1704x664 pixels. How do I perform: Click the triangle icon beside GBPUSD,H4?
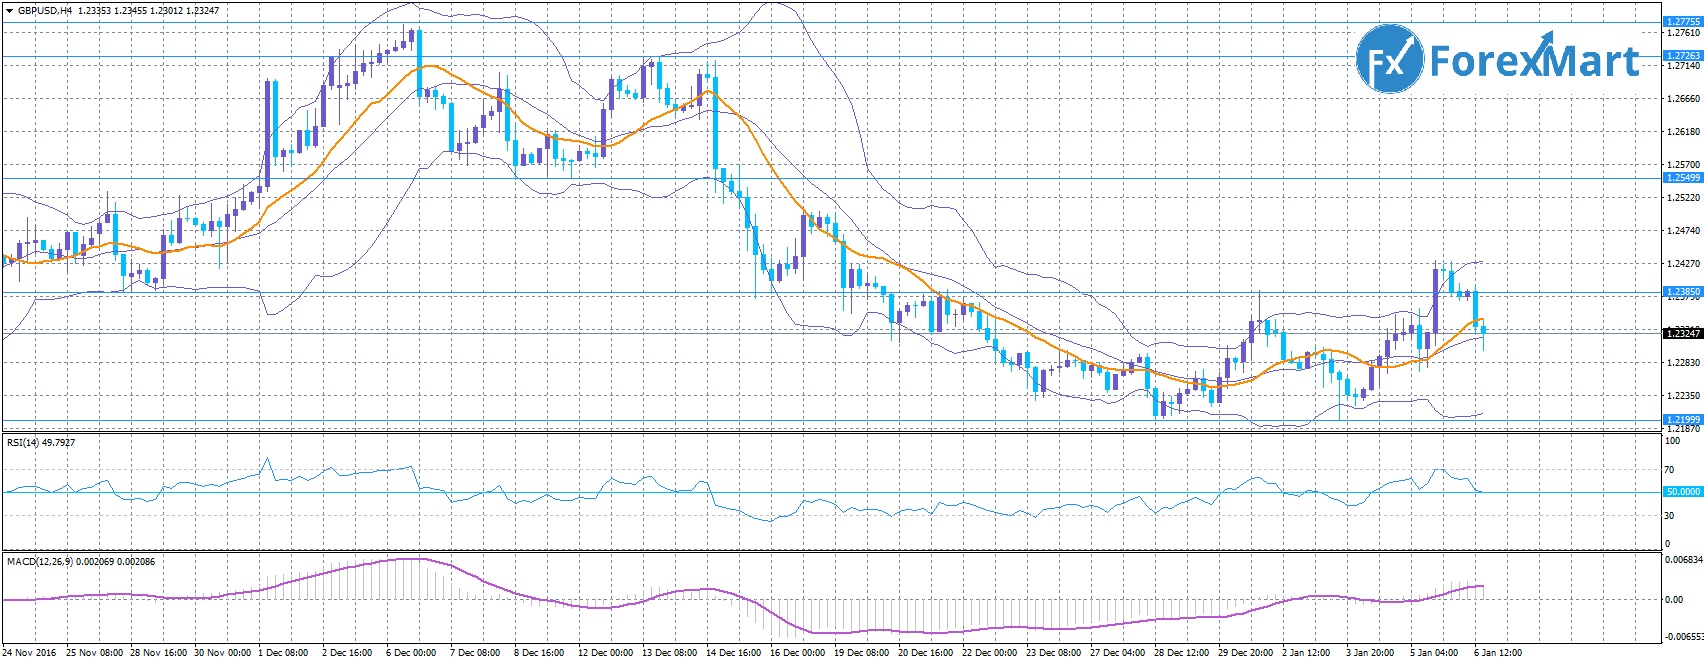9,11
